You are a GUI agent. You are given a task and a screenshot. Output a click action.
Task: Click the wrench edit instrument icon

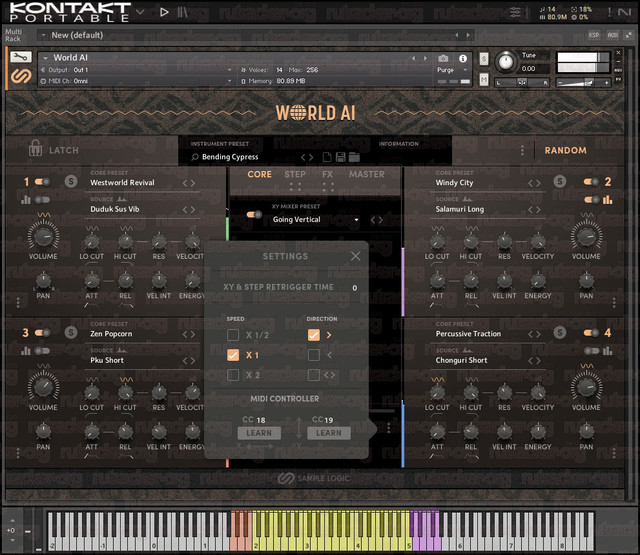tap(21, 57)
